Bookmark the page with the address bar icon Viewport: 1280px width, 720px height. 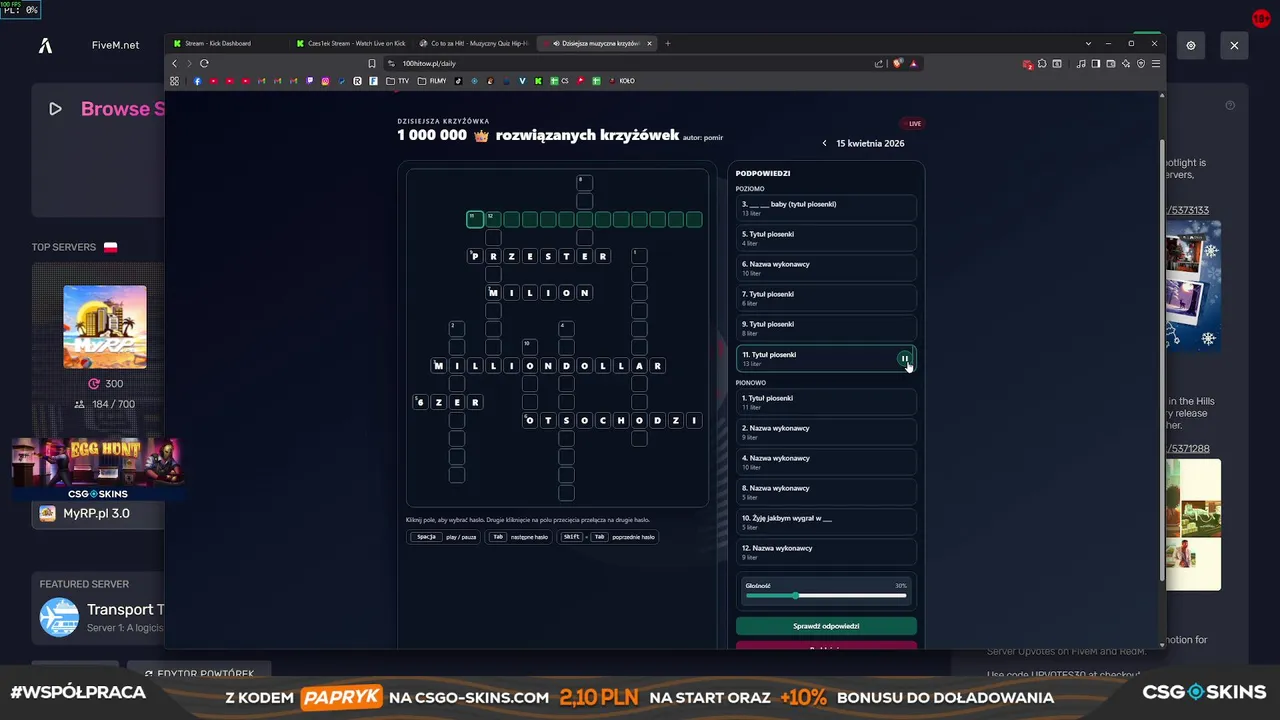(x=372, y=63)
